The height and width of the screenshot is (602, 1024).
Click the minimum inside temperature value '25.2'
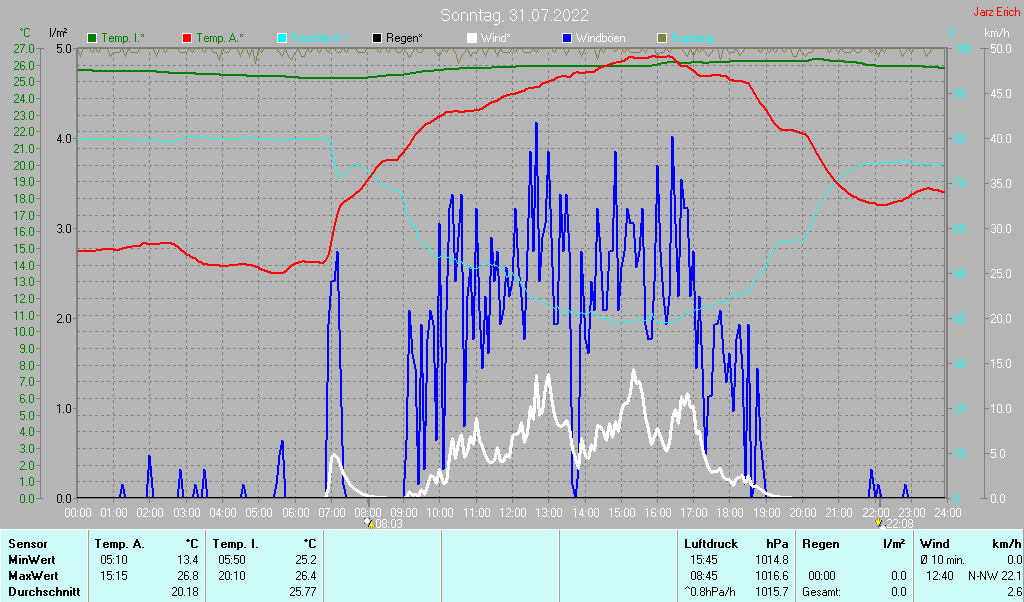[306, 560]
